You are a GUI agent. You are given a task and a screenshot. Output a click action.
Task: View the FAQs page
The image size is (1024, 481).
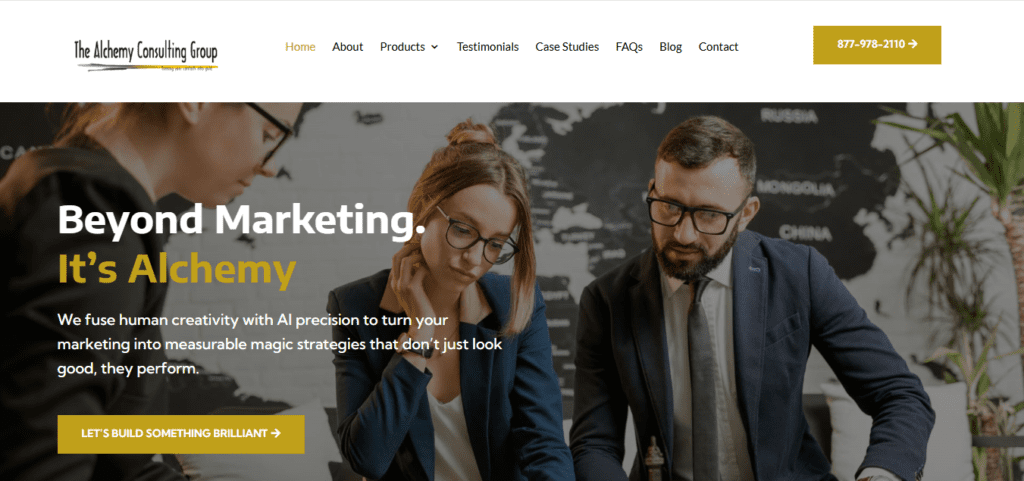(x=629, y=47)
